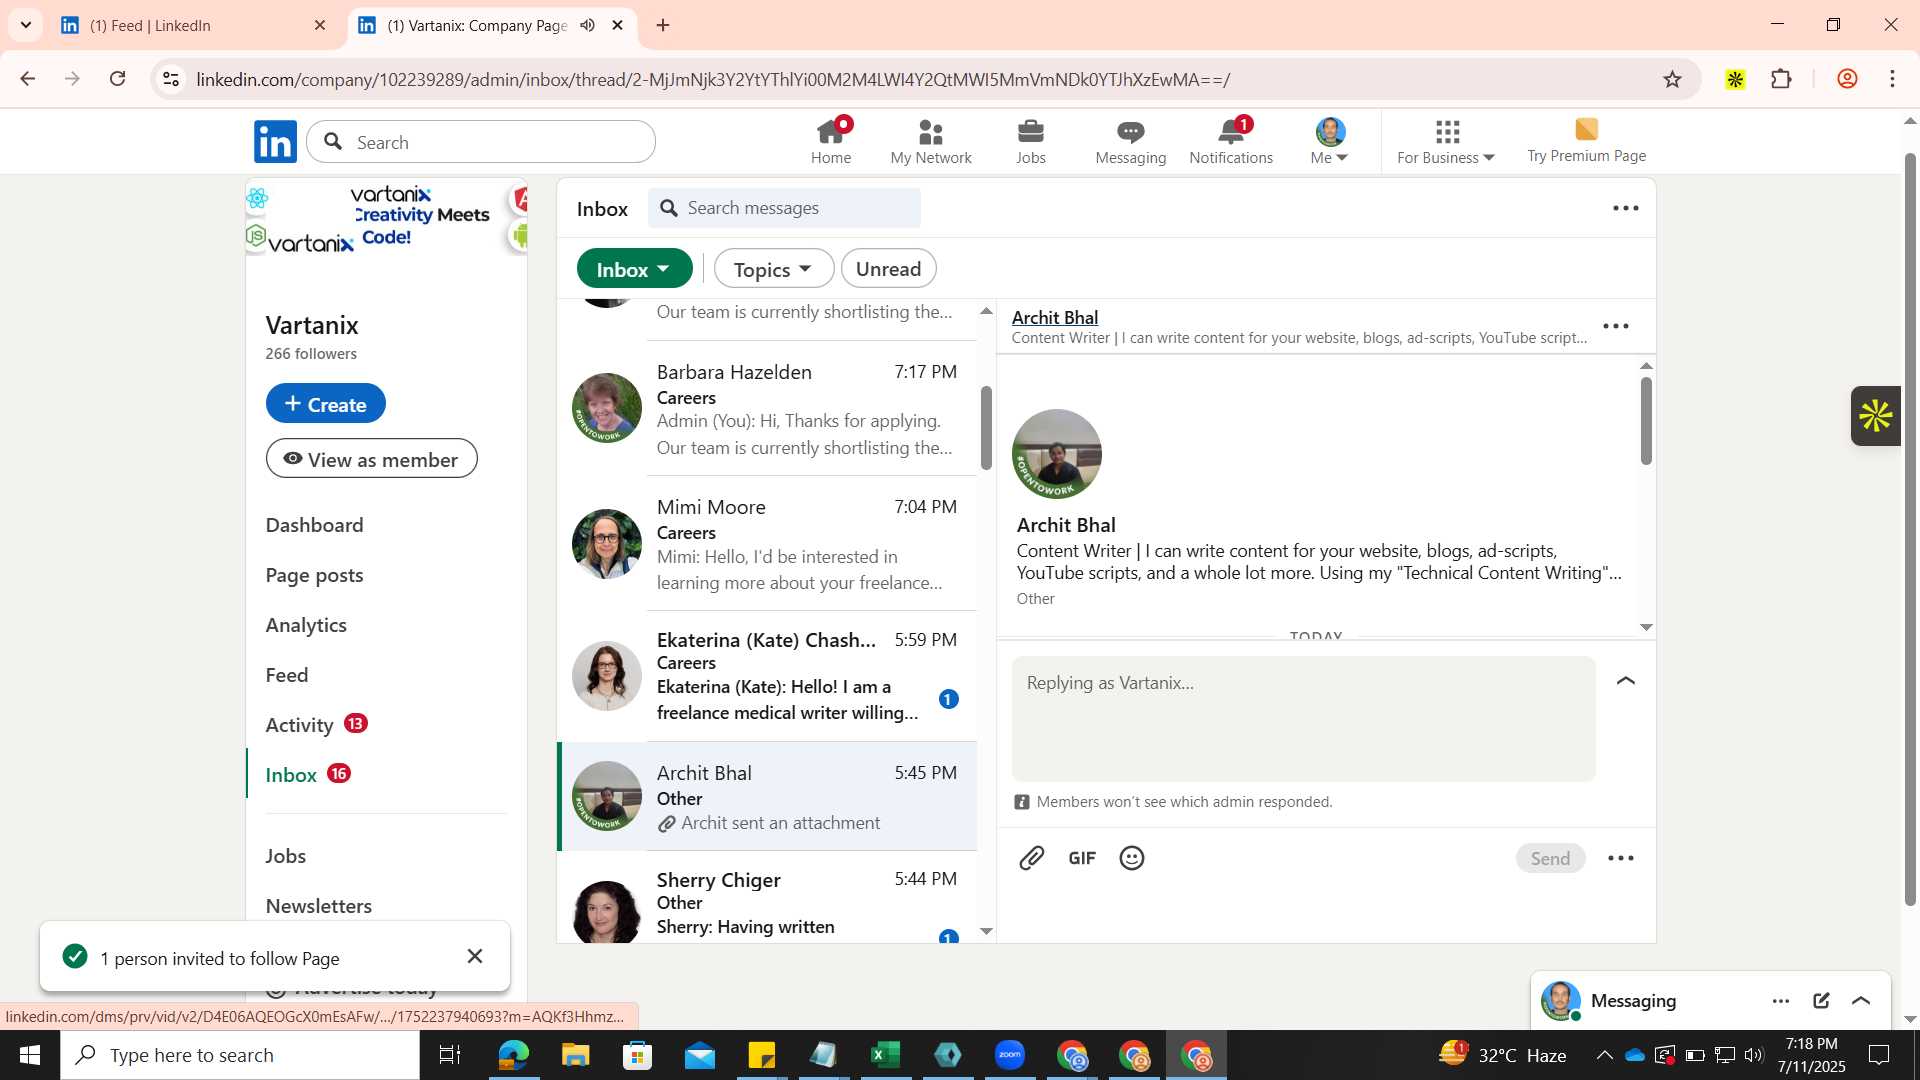Expand the Topics dropdown
The width and height of the screenshot is (1920, 1080).
click(773, 269)
